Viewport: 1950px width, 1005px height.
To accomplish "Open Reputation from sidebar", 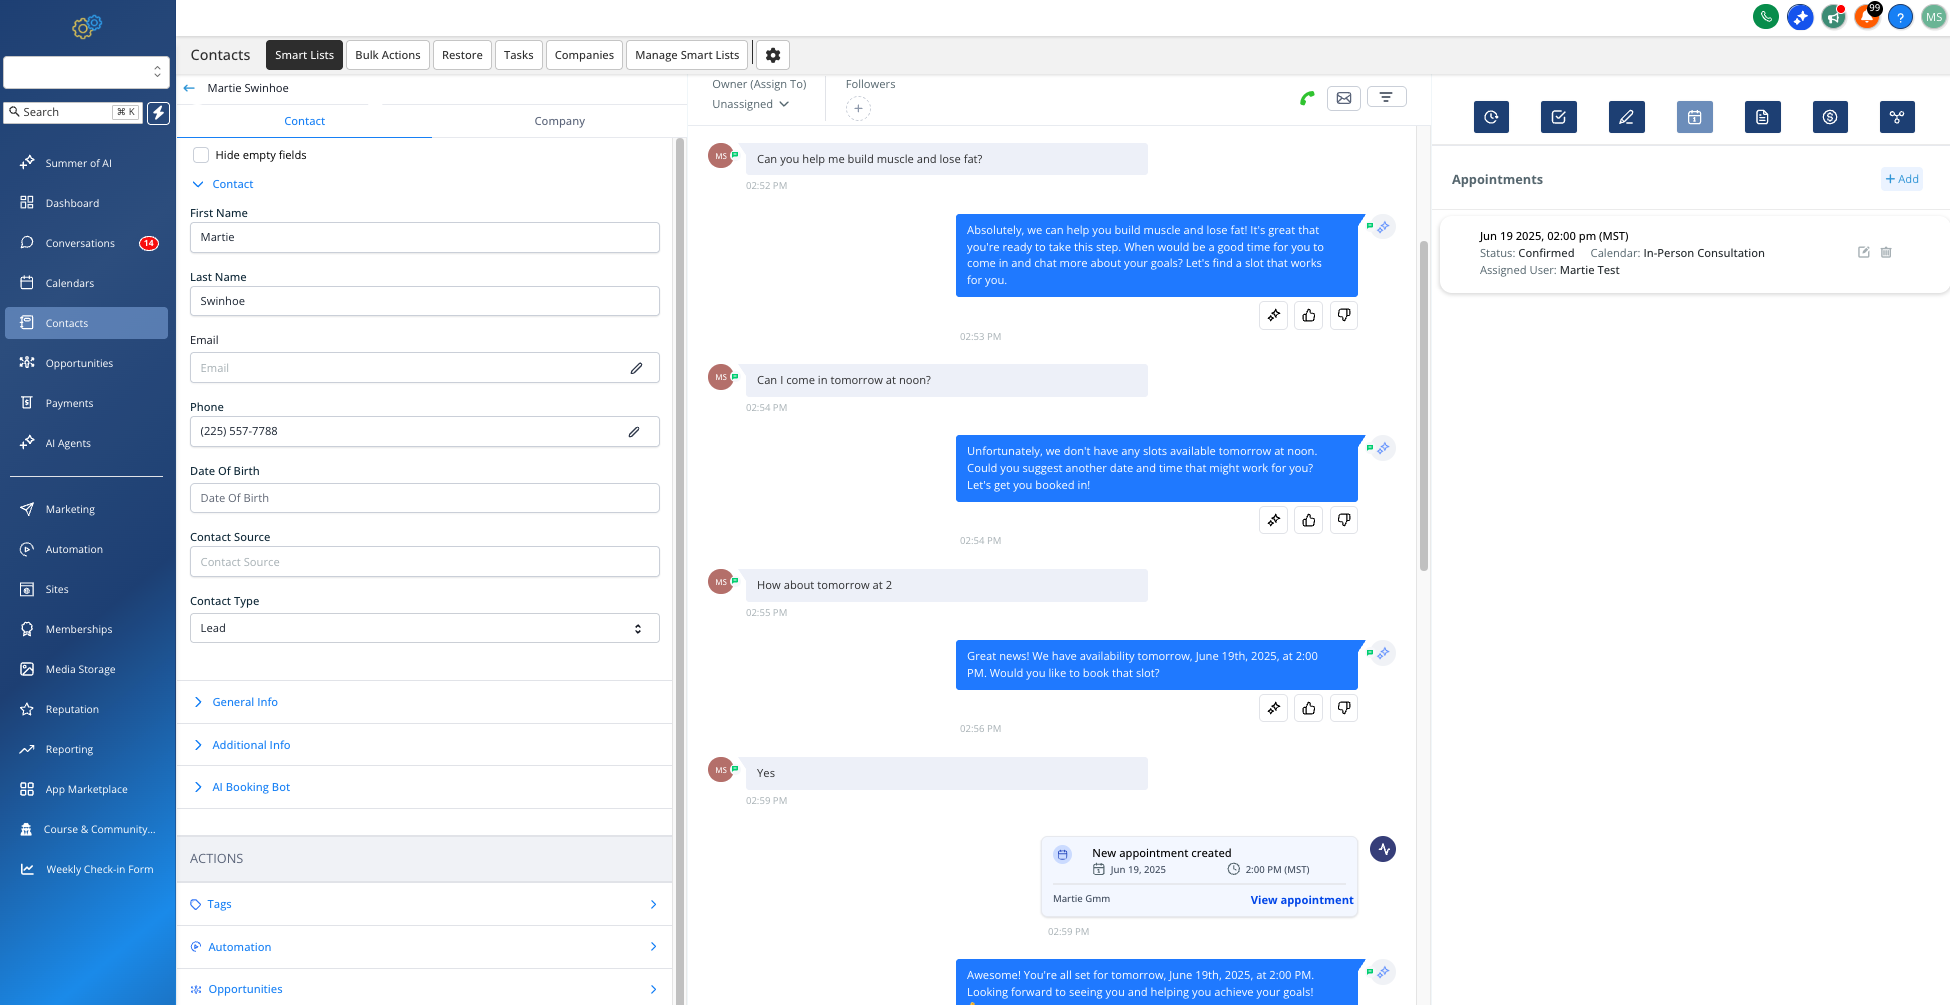I will pyautogui.click(x=86, y=709).
